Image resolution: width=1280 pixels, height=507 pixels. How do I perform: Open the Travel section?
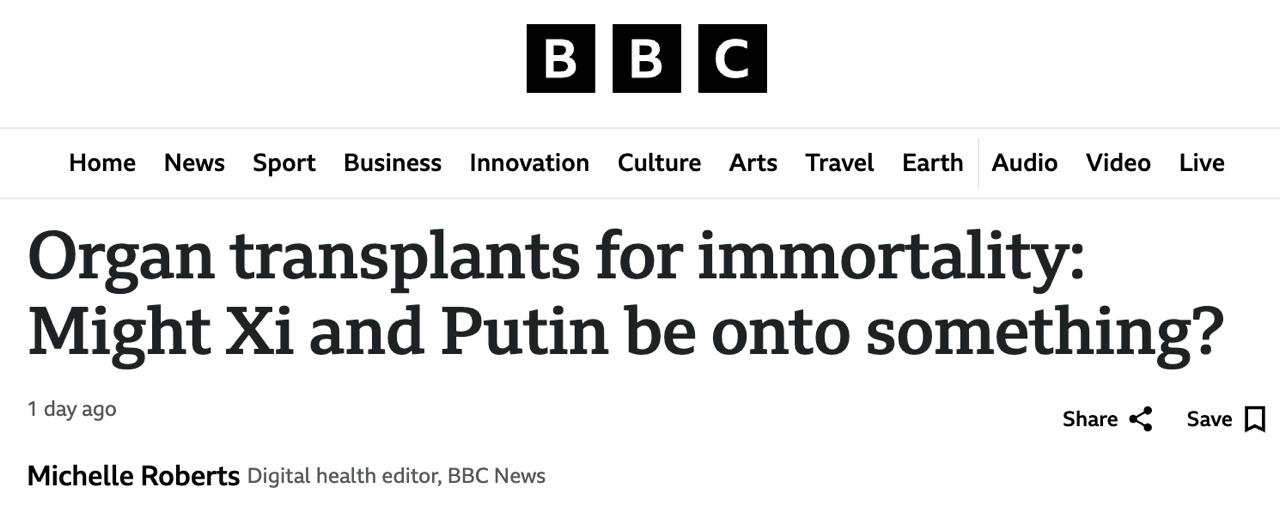pyautogui.click(x=840, y=163)
